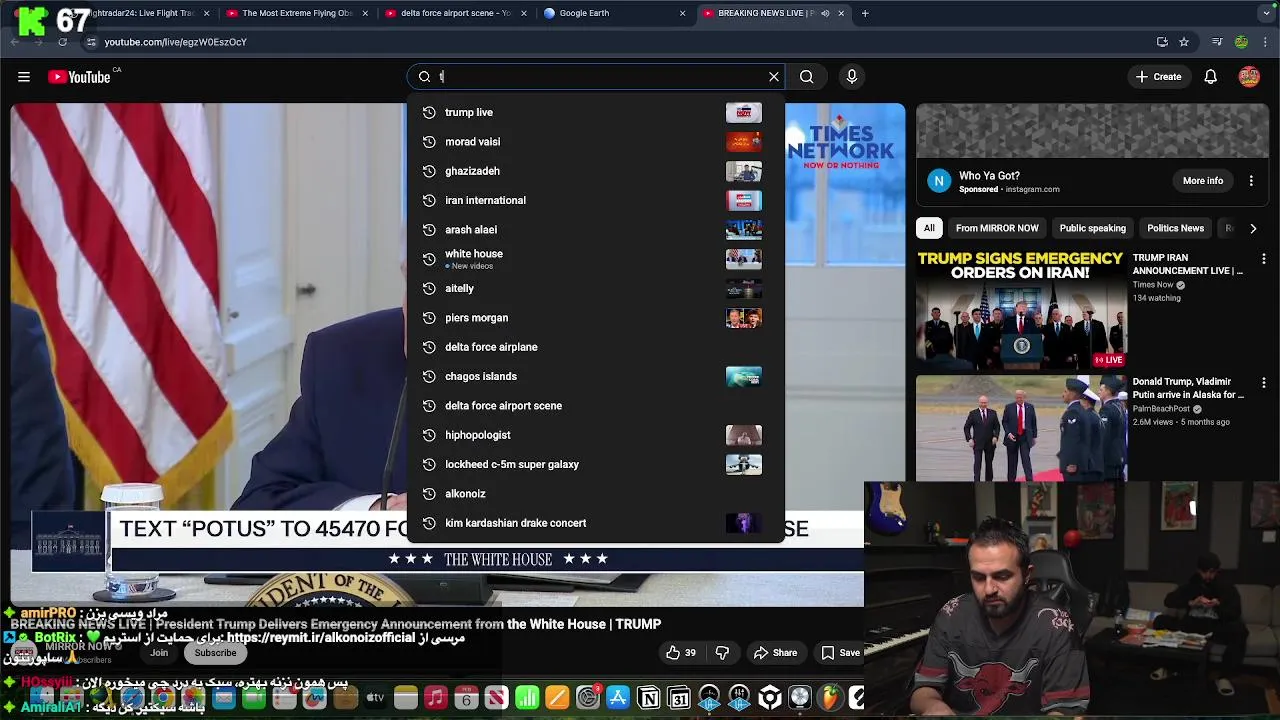The image size is (1280, 720).
Task: Choose the 'arash alaei' suggestion
Action: 596,230
